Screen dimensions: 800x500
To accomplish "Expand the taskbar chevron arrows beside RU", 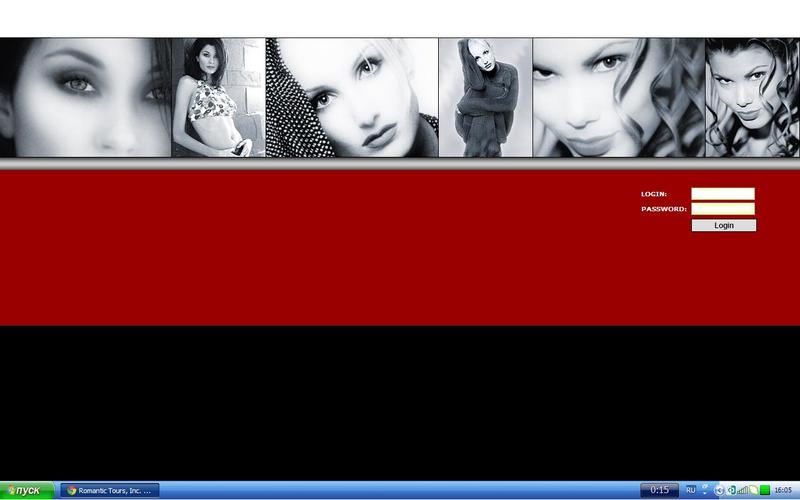I will point(705,488).
